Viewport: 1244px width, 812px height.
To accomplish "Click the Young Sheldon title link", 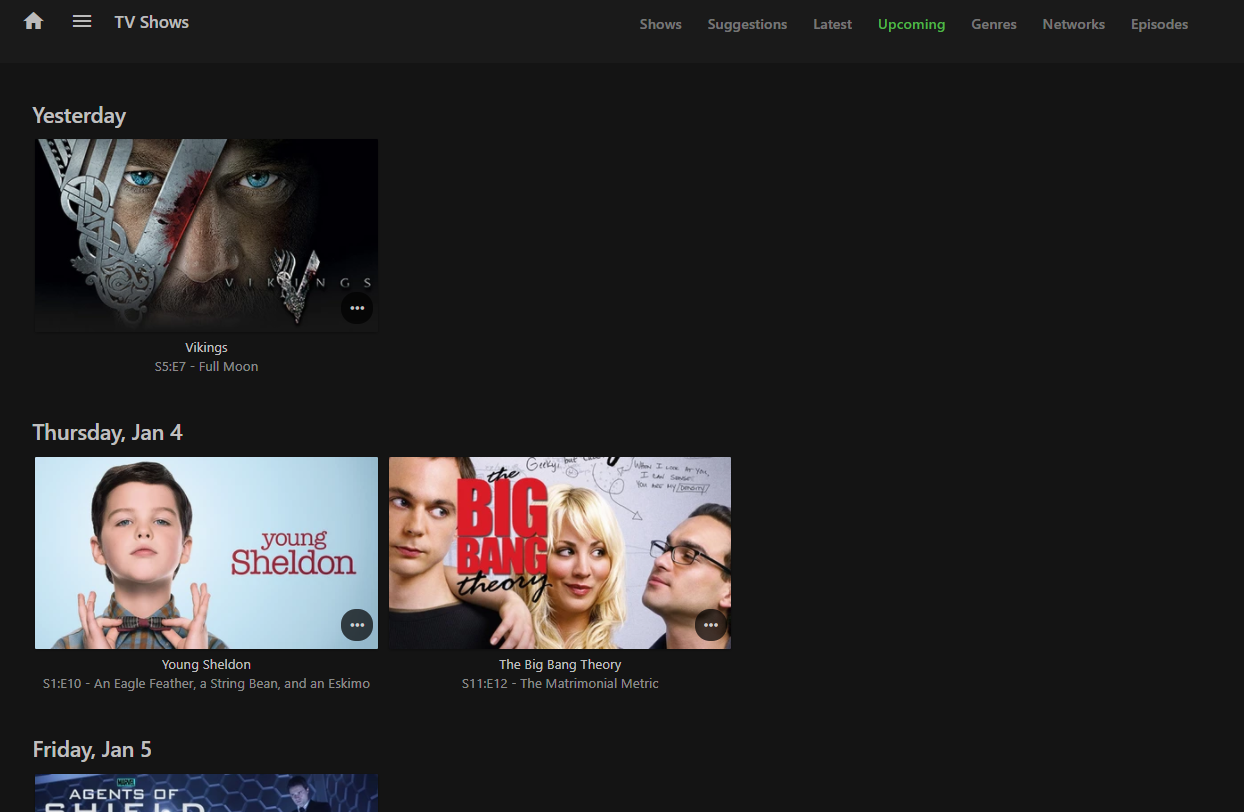I will [x=206, y=664].
